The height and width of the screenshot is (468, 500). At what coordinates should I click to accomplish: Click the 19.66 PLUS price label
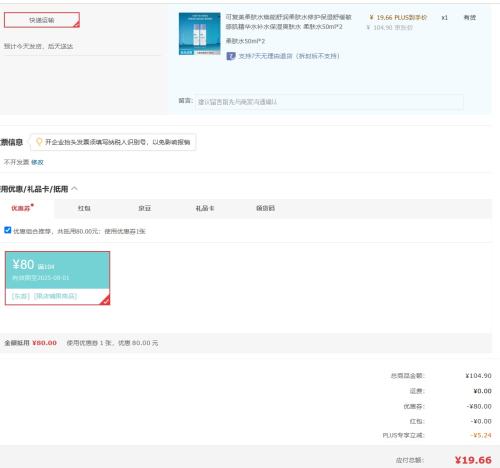pos(398,18)
